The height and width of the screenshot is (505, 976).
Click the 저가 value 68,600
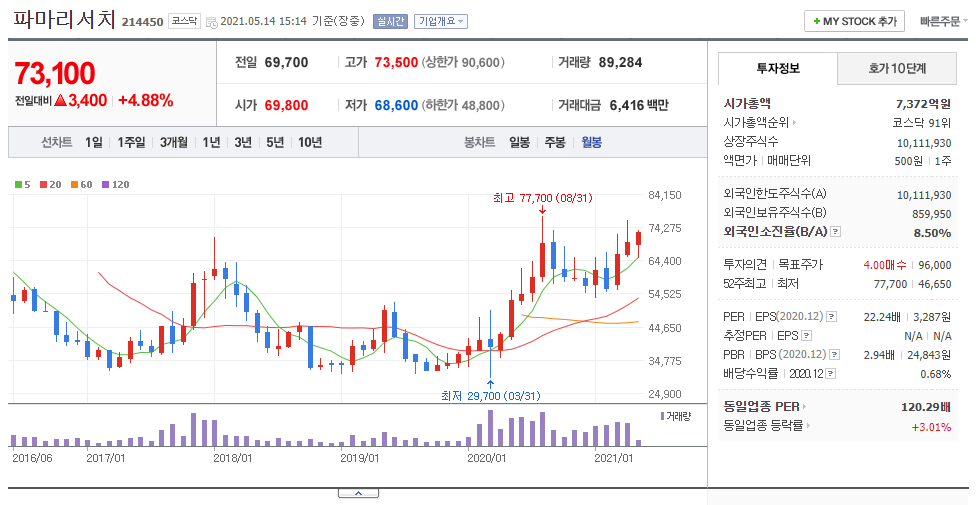click(x=396, y=105)
